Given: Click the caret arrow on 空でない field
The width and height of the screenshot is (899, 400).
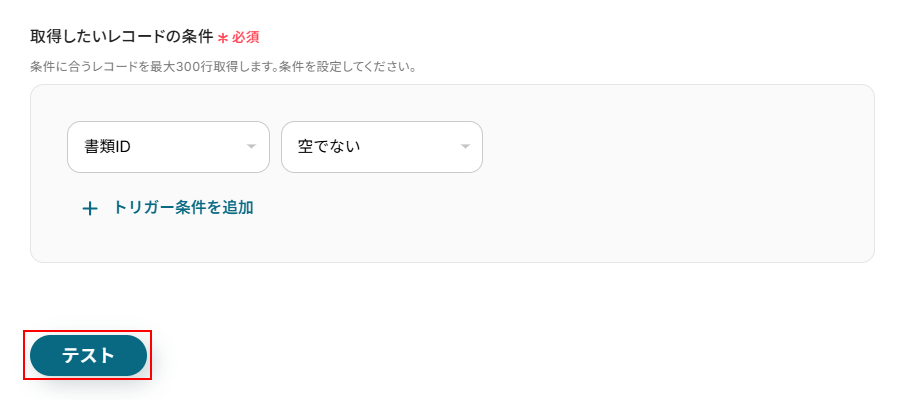Looking at the screenshot, I should [x=465, y=147].
